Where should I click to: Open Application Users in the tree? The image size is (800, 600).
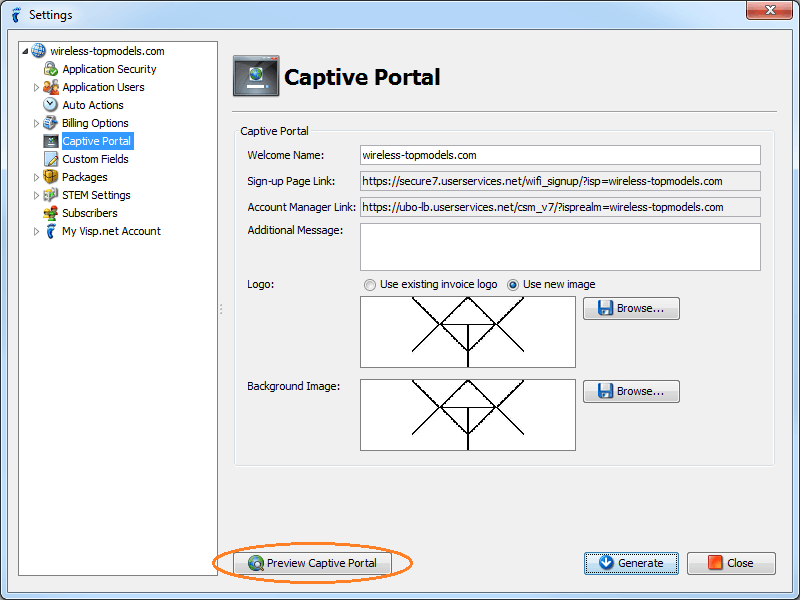(103, 87)
